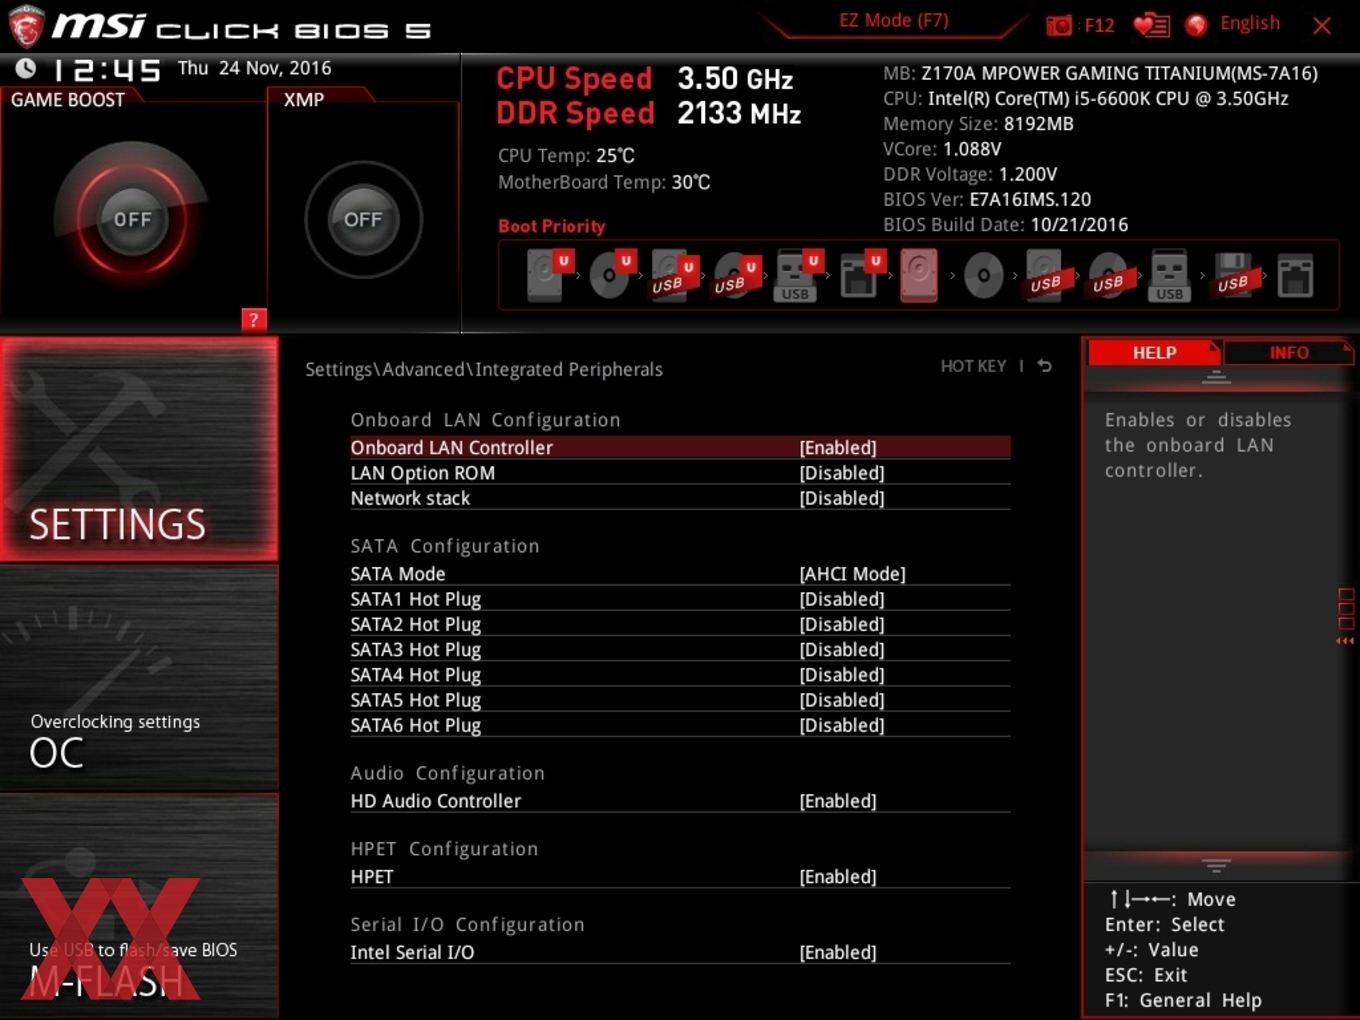Select the highlighted red hard disk boot icon
This screenshot has height=1020, width=1360.
[919, 275]
